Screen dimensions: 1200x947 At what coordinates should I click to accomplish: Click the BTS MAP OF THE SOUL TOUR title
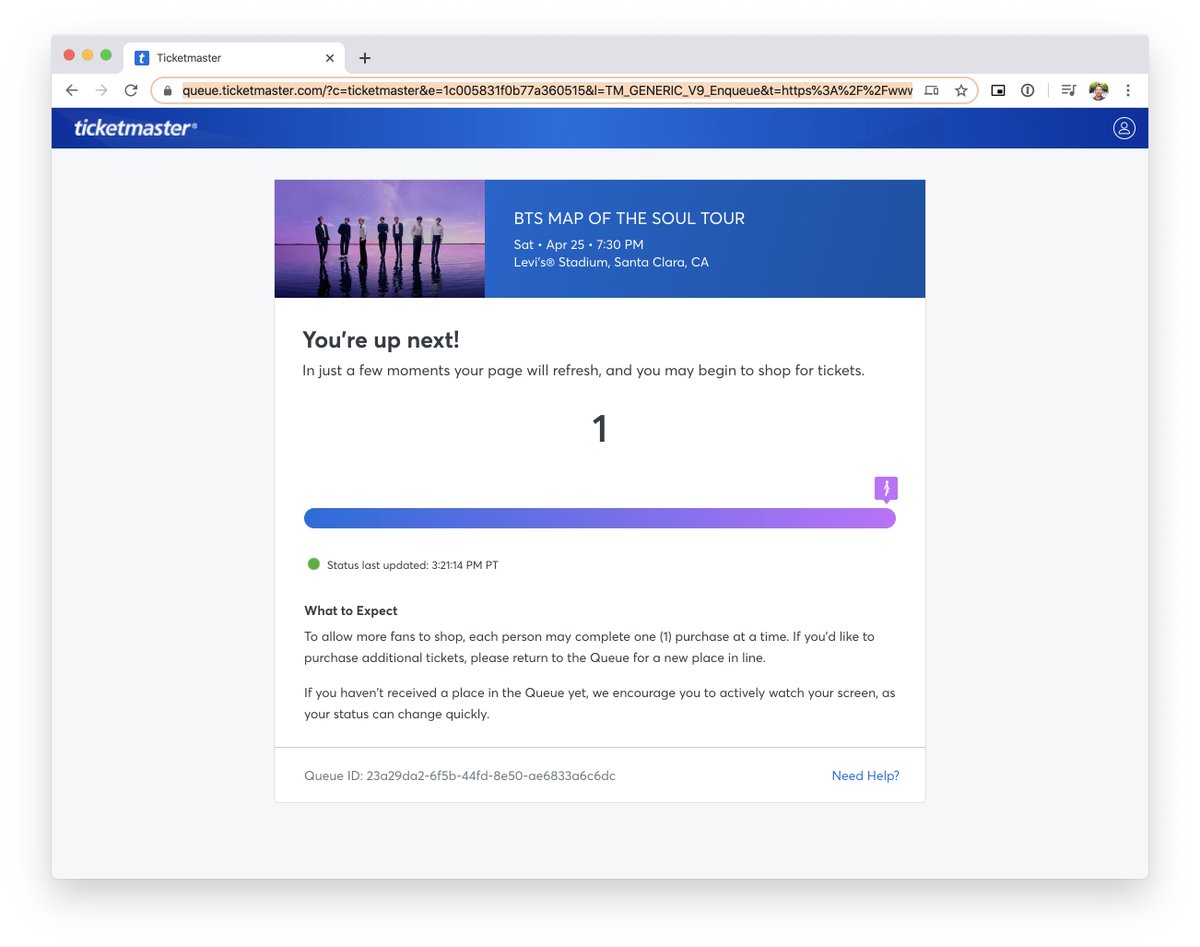pos(629,218)
